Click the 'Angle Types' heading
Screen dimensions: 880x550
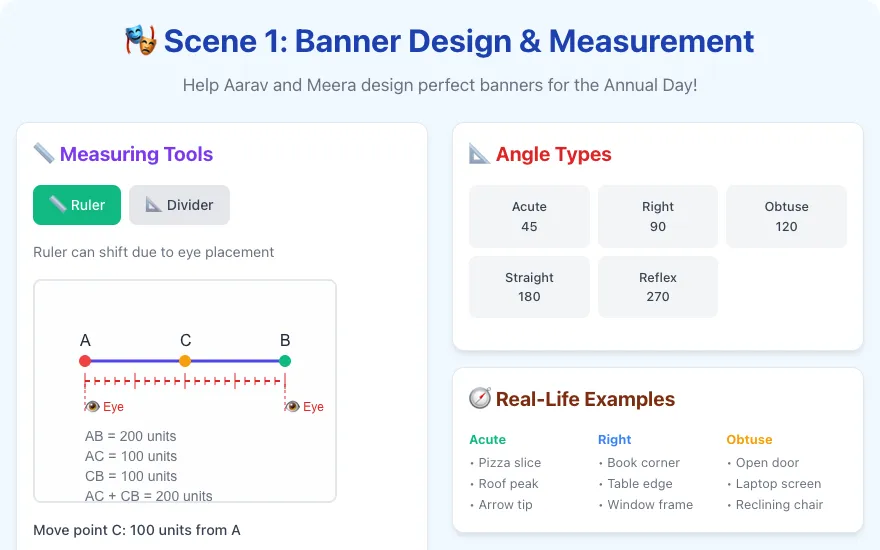(x=553, y=154)
